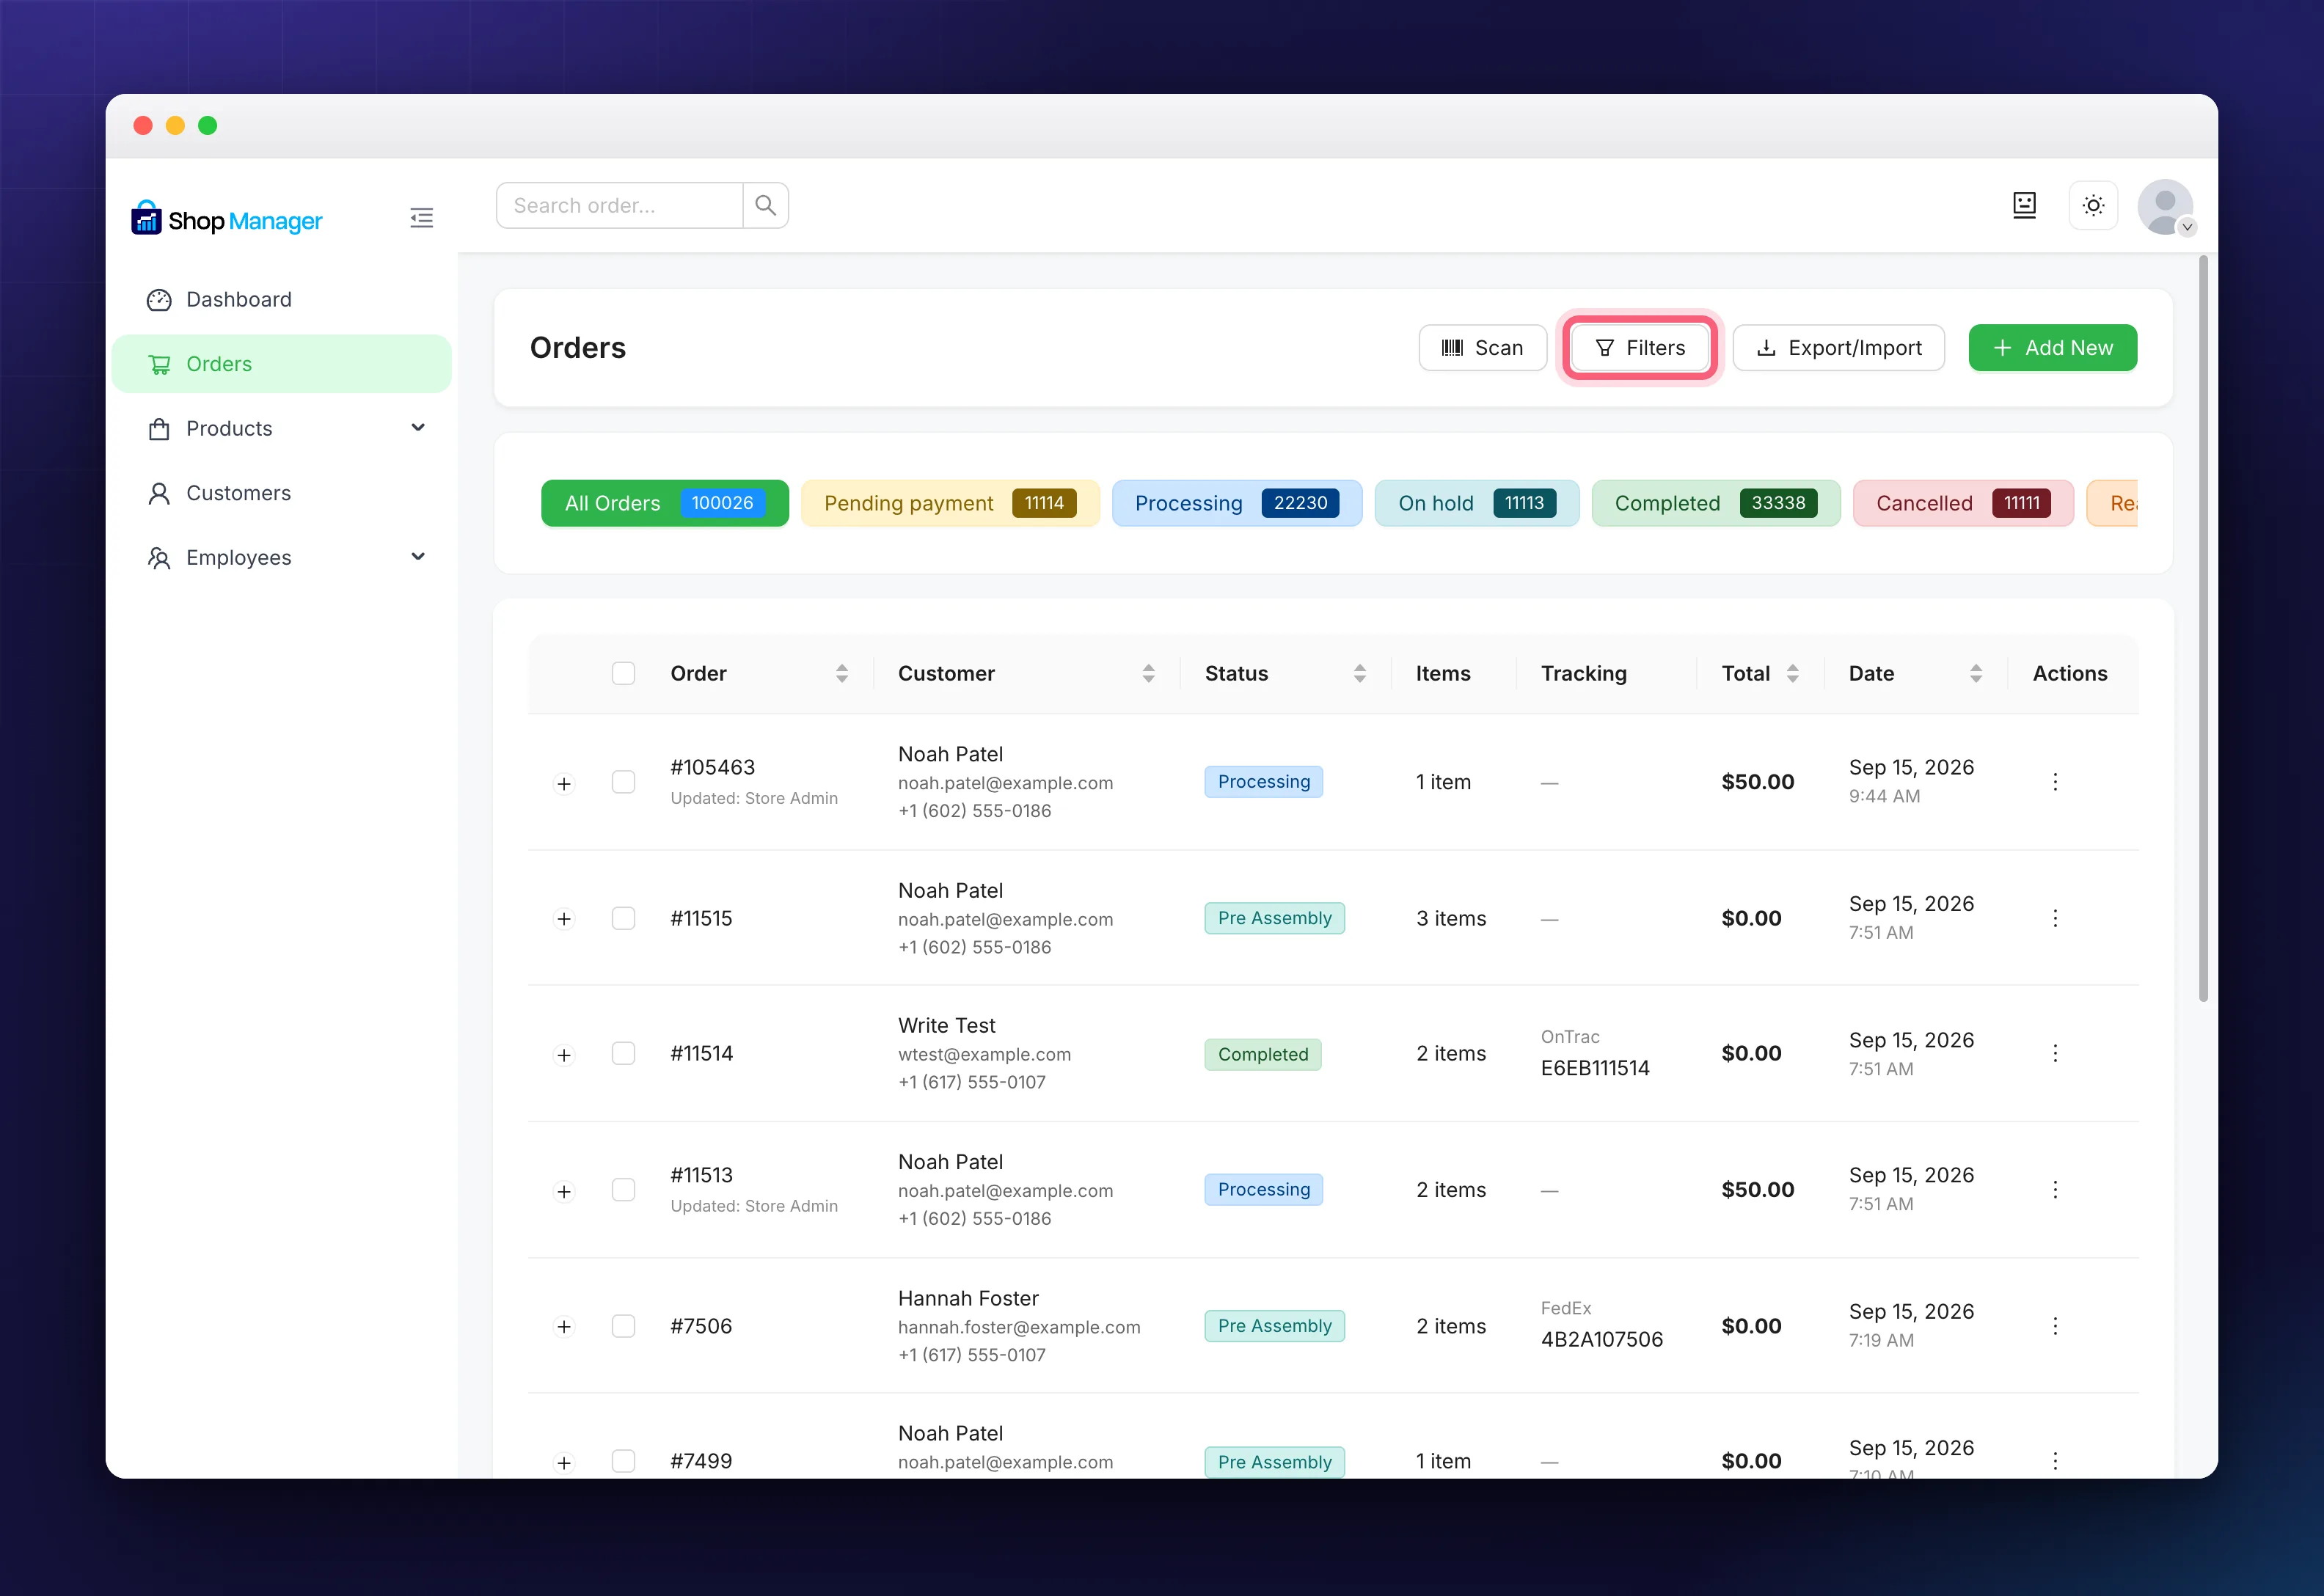The width and height of the screenshot is (2324, 1596).
Task: Go to Dashboard in sidebar
Action: 281,299
